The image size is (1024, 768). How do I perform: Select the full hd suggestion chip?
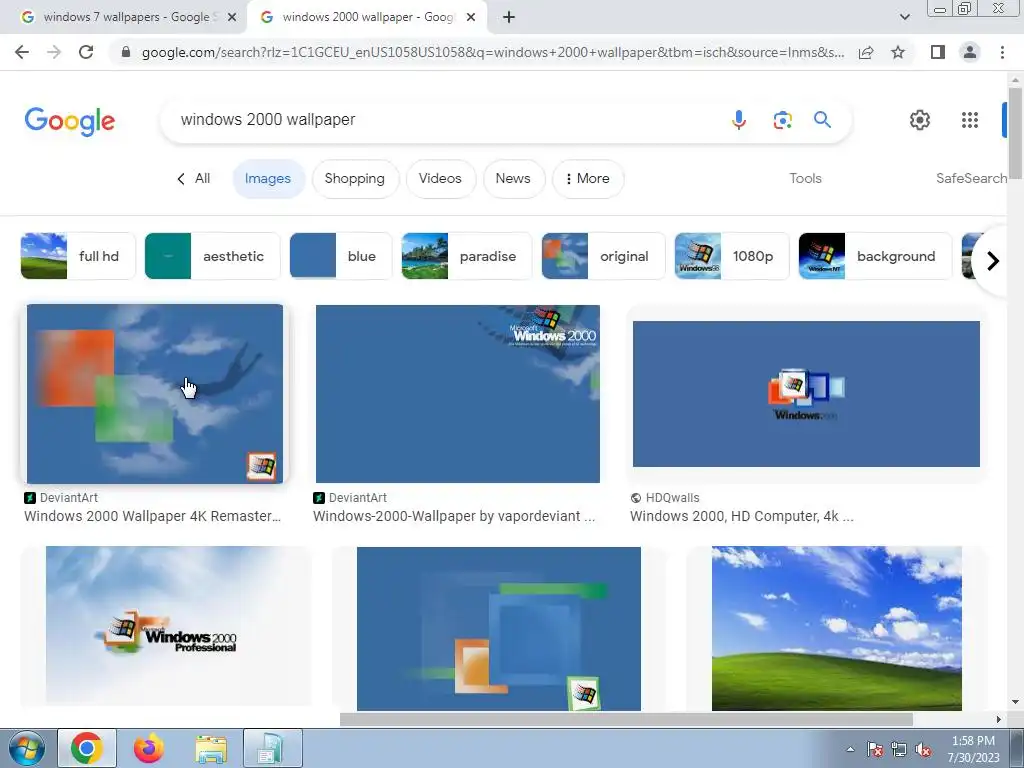(78, 256)
